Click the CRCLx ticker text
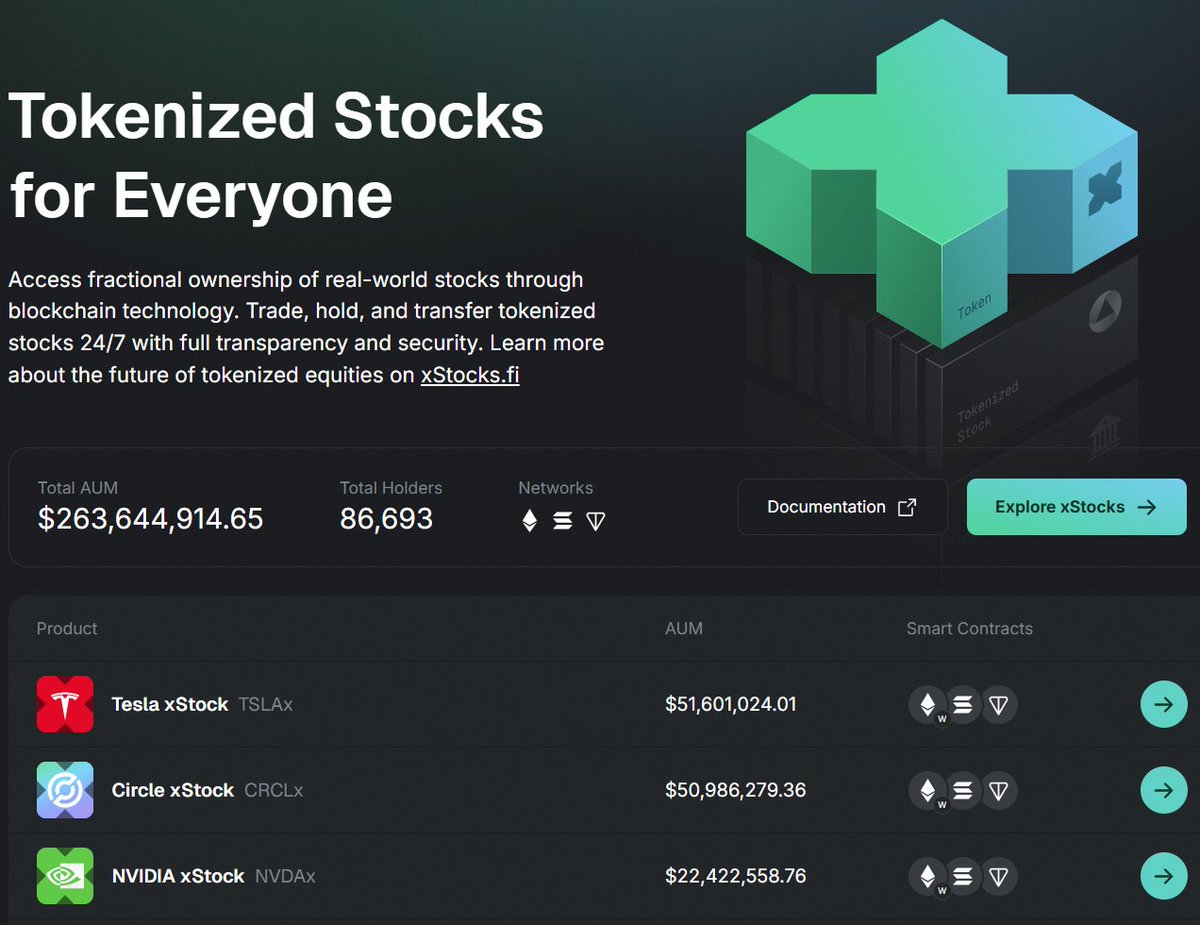1200x925 pixels. point(274,791)
